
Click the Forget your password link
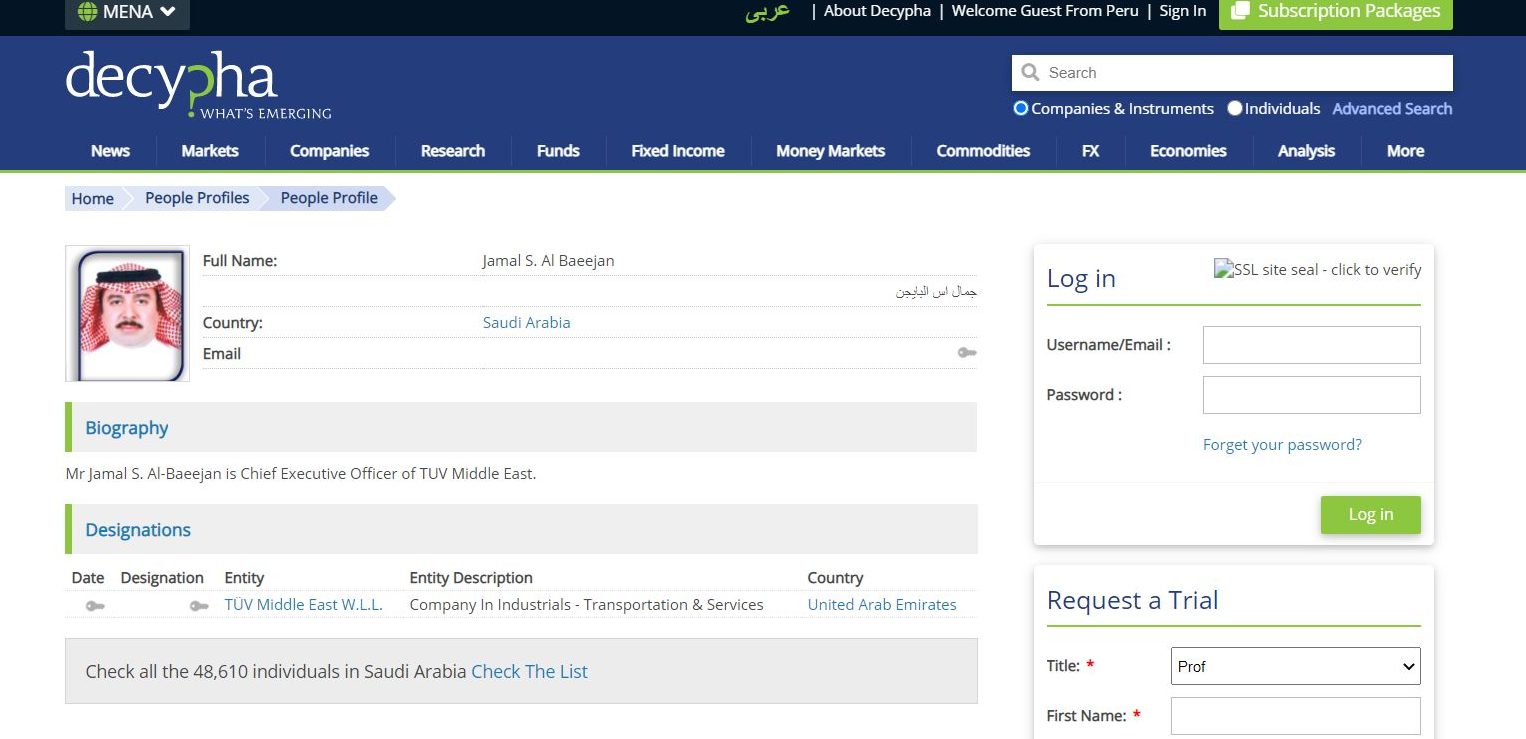(1281, 445)
